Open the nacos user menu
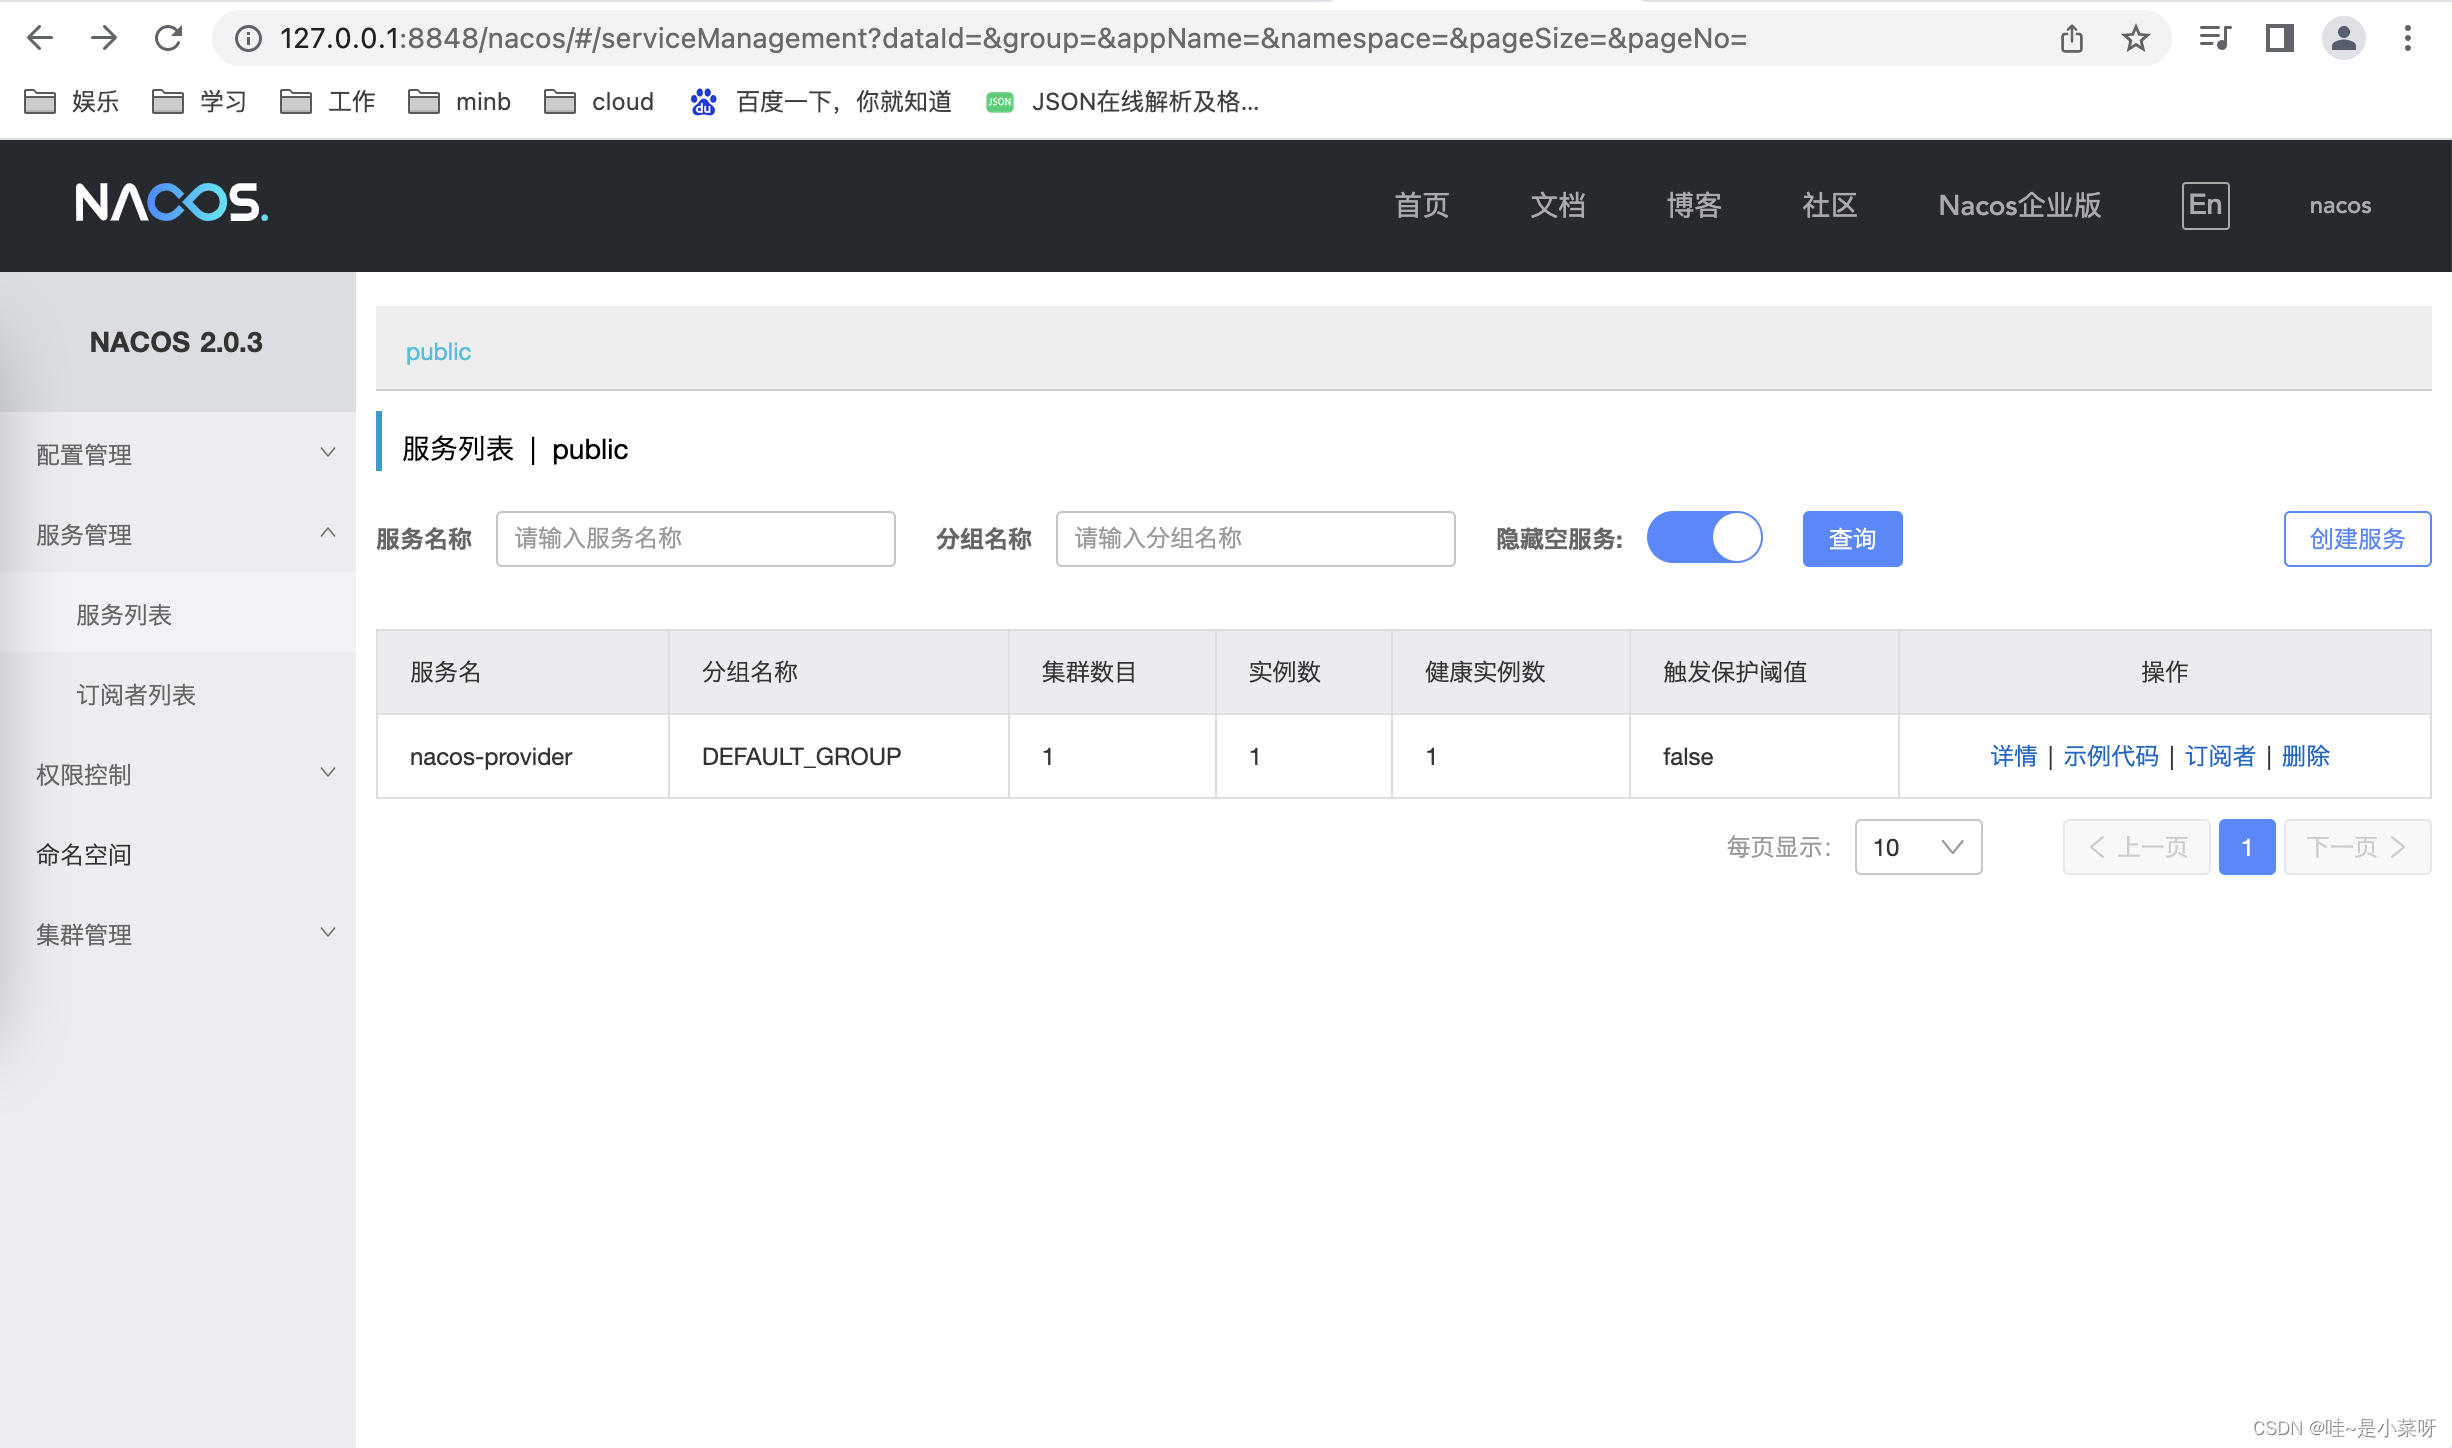The image size is (2452, 1448). tap(2340, 205)
